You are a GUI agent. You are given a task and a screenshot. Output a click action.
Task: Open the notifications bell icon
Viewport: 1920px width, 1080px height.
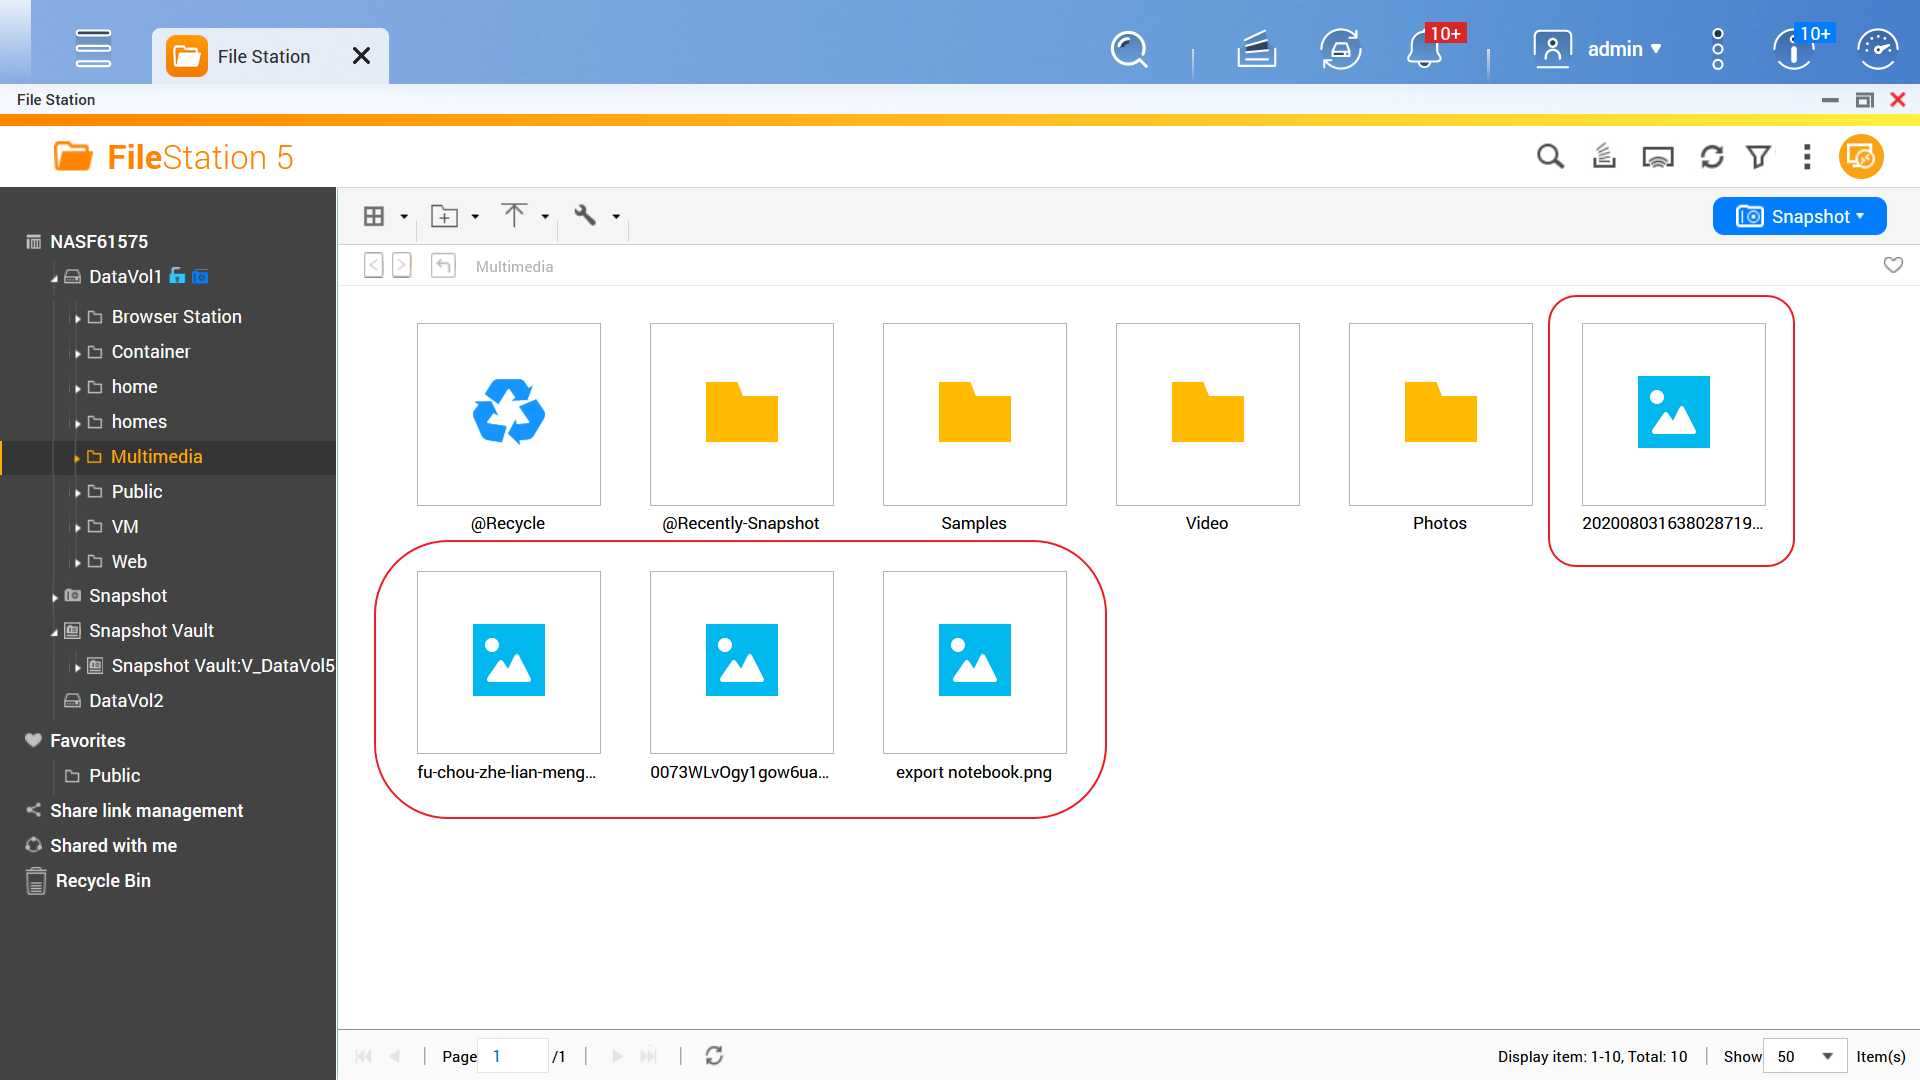[1424, 49]
